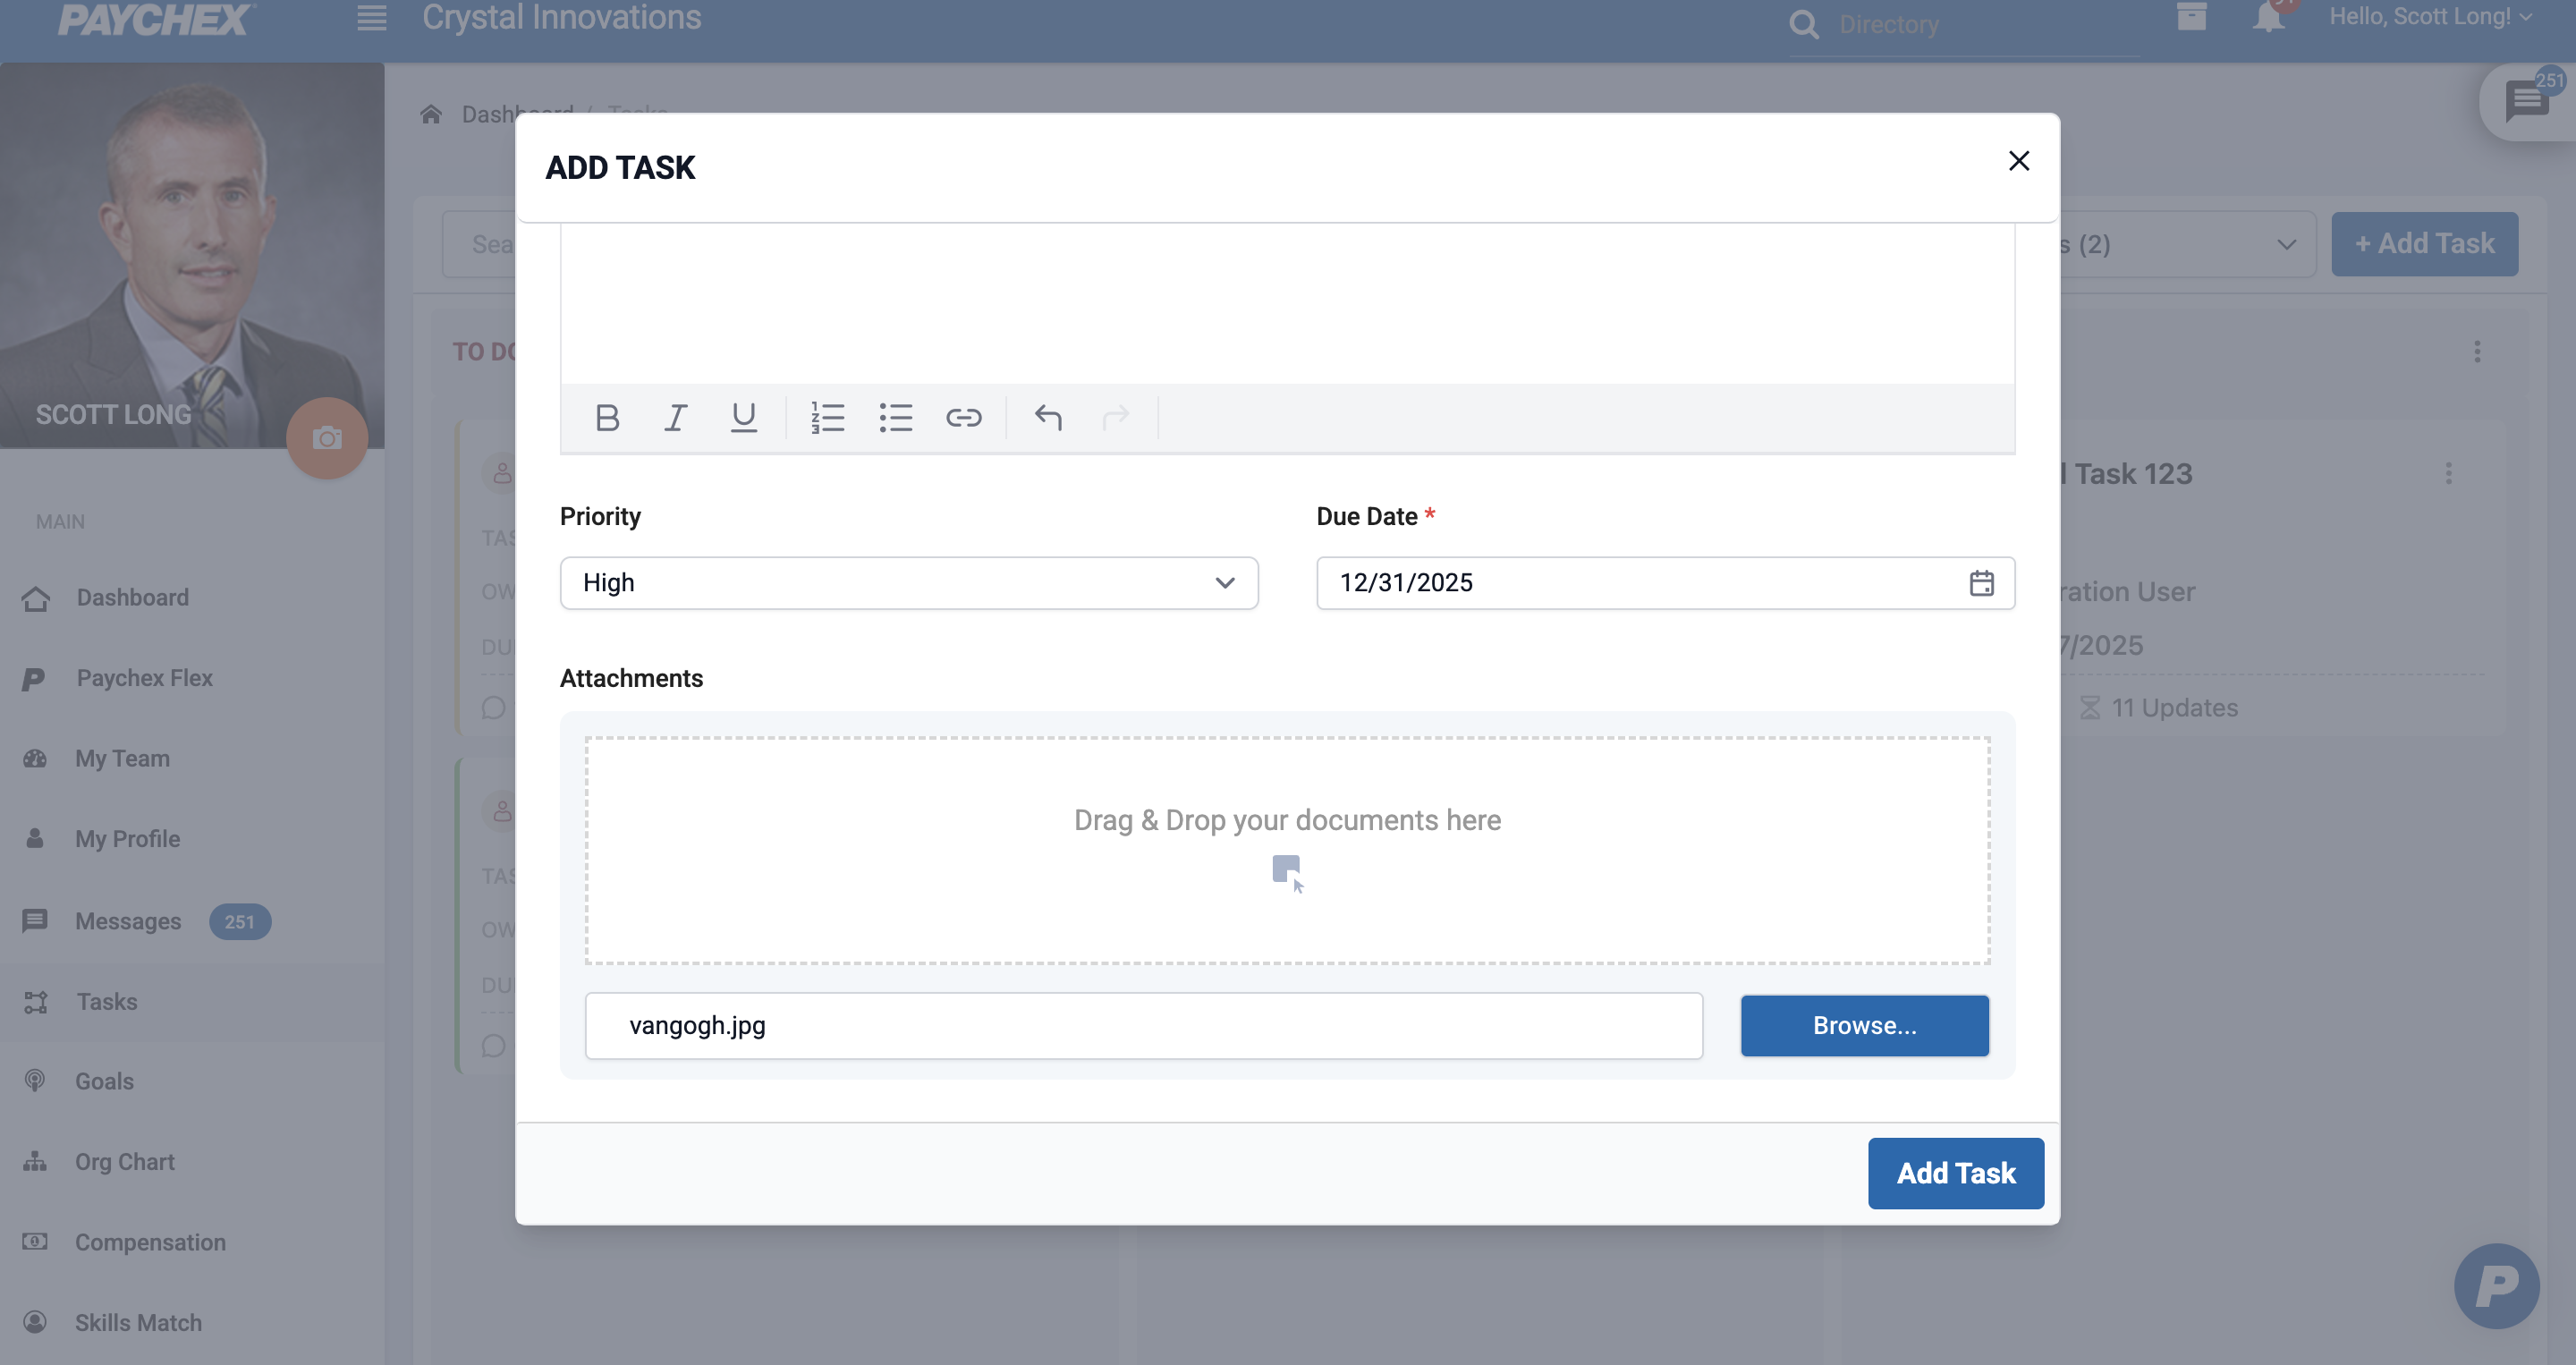Image resolution: width=2576 pixels, height=1365 pixels.
Task: Click the insert link icon
Action: (x=963, y=417)
